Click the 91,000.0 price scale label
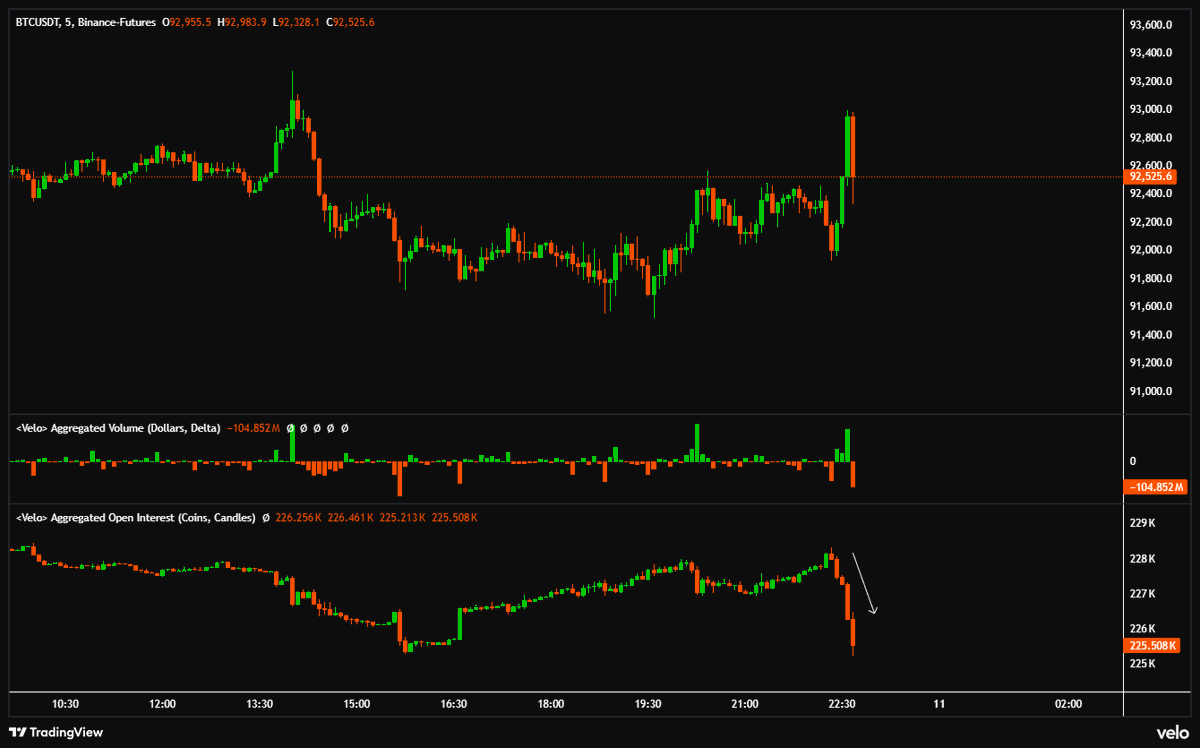1200x748 pixels. 1150,391
